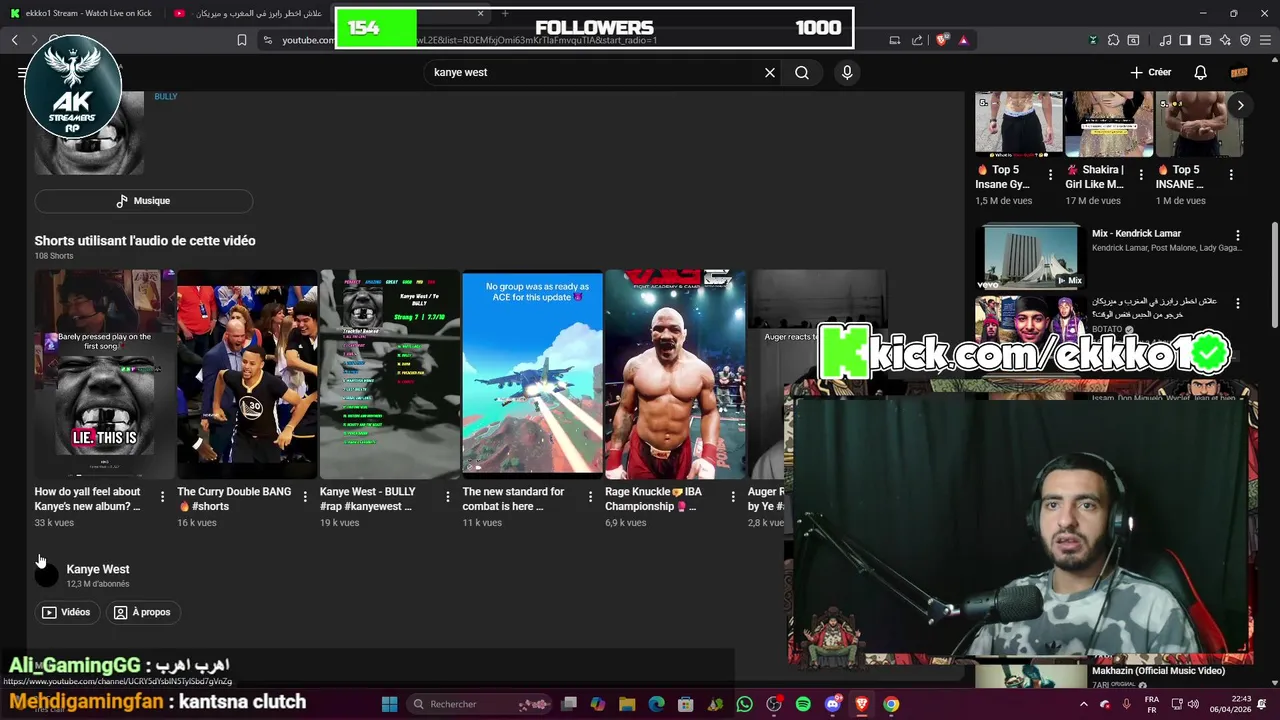Open the BULLY album link
Image resolution: width=1280 pixels, height=720 pixels.
(x=166, y=97)
